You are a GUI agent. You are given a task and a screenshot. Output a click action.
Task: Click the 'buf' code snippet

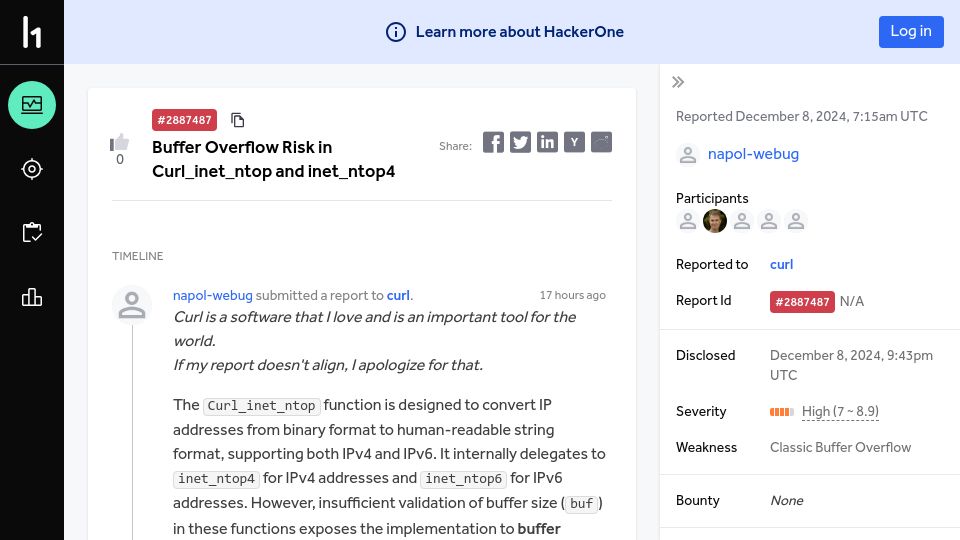point(581,504)
